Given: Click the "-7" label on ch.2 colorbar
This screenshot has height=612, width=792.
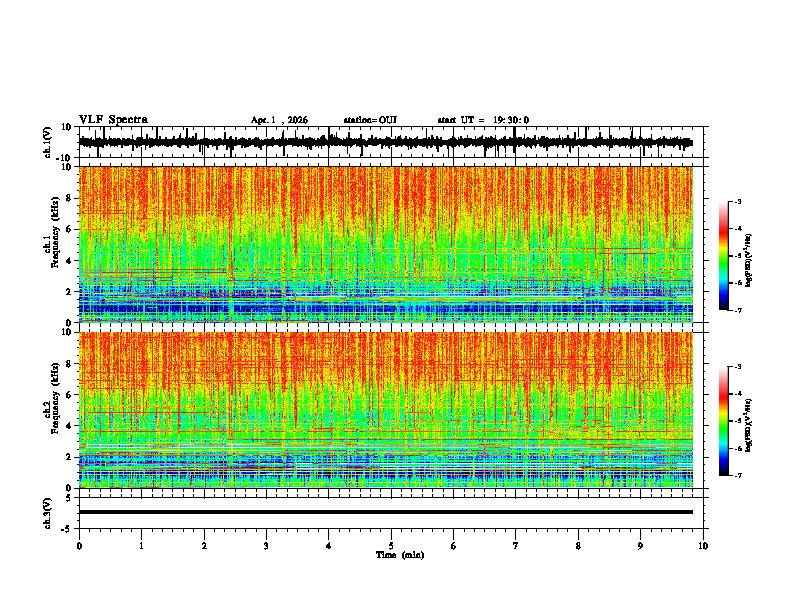Looking at the screenshot, I should (x=738, y=475).
